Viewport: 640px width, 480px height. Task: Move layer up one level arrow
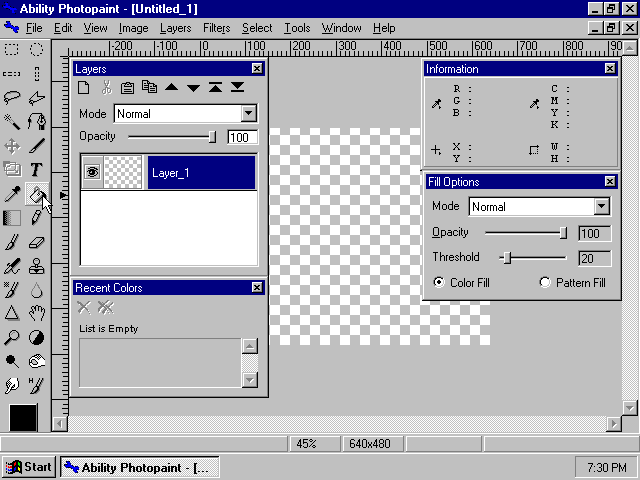tap(171, 87)
